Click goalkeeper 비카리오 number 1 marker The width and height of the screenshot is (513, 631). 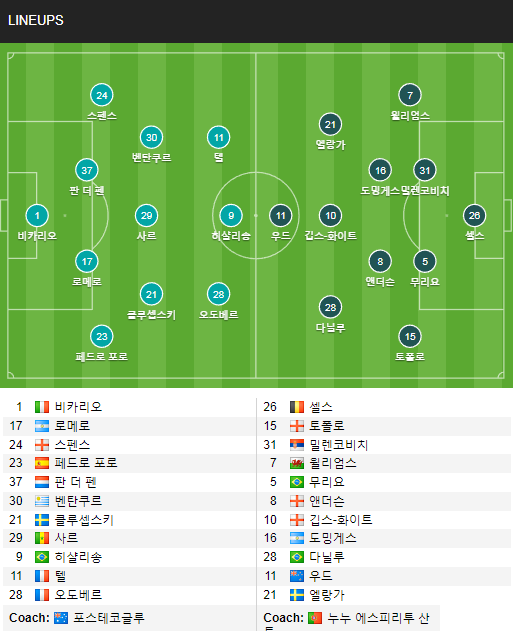point(37,216)
